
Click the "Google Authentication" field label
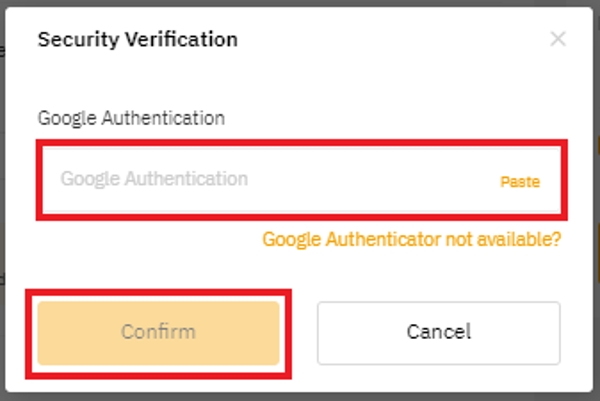click(131, 118)
